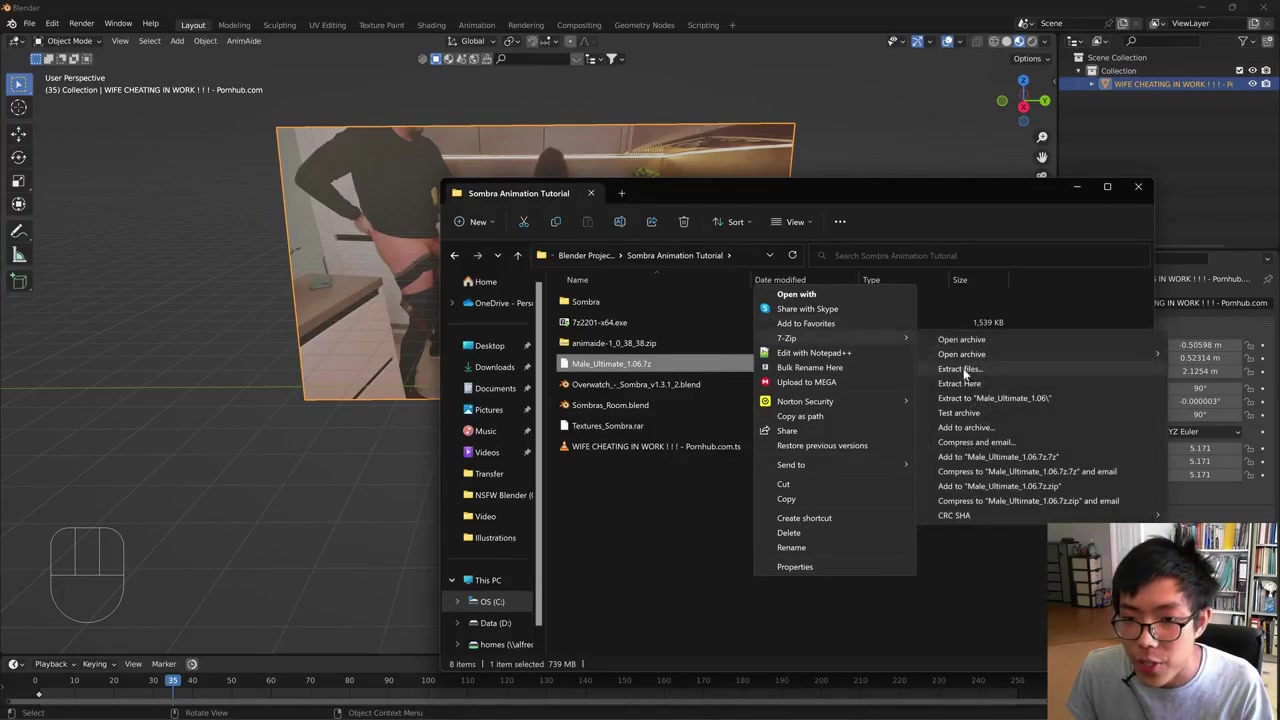Switch to the Animation workspace tab
Screen dimensions: 1280x720
point(476,25)
